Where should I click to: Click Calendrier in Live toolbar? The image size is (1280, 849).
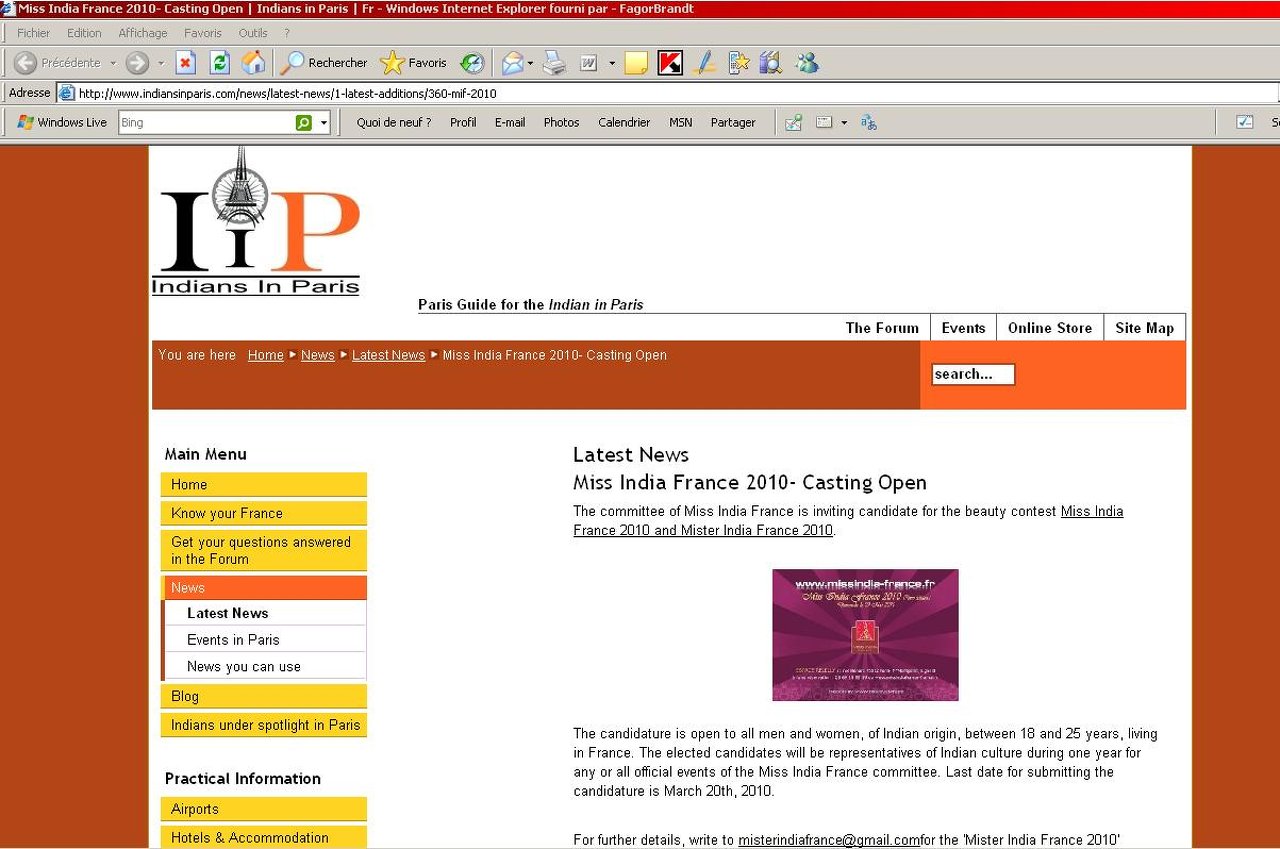[x=624, y=123]
